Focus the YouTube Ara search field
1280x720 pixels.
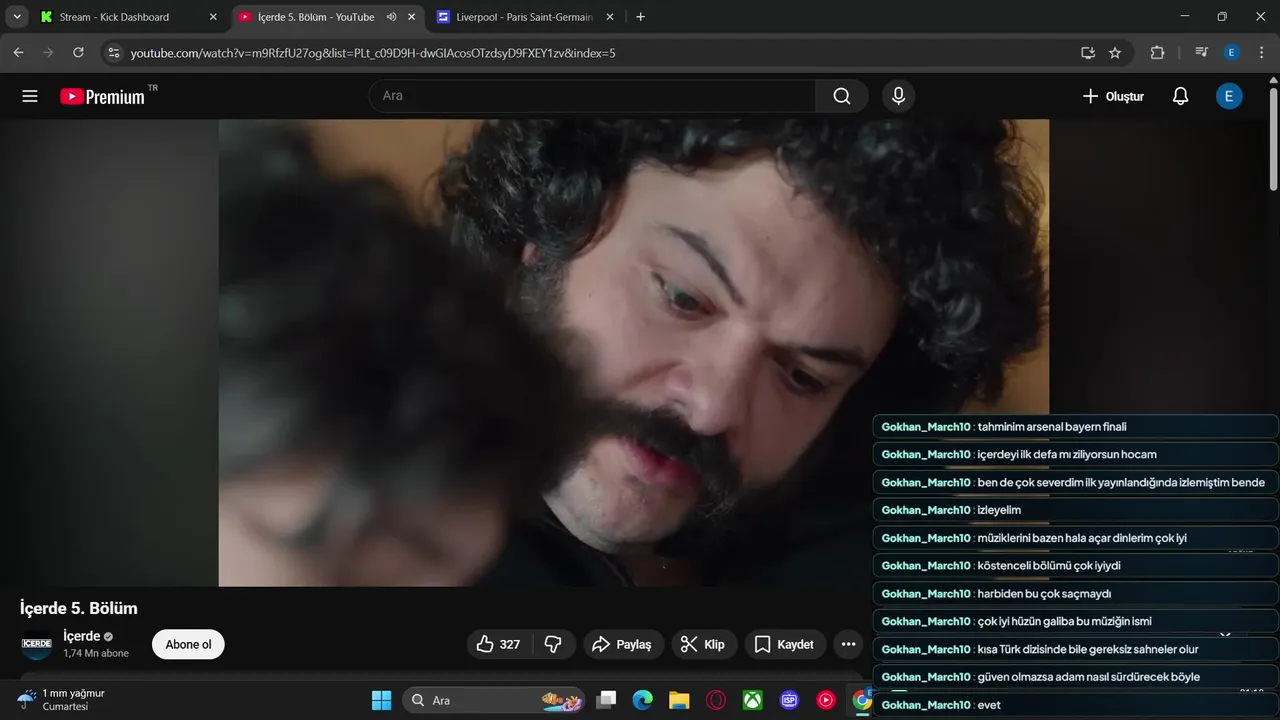click(x=593, y=96)
